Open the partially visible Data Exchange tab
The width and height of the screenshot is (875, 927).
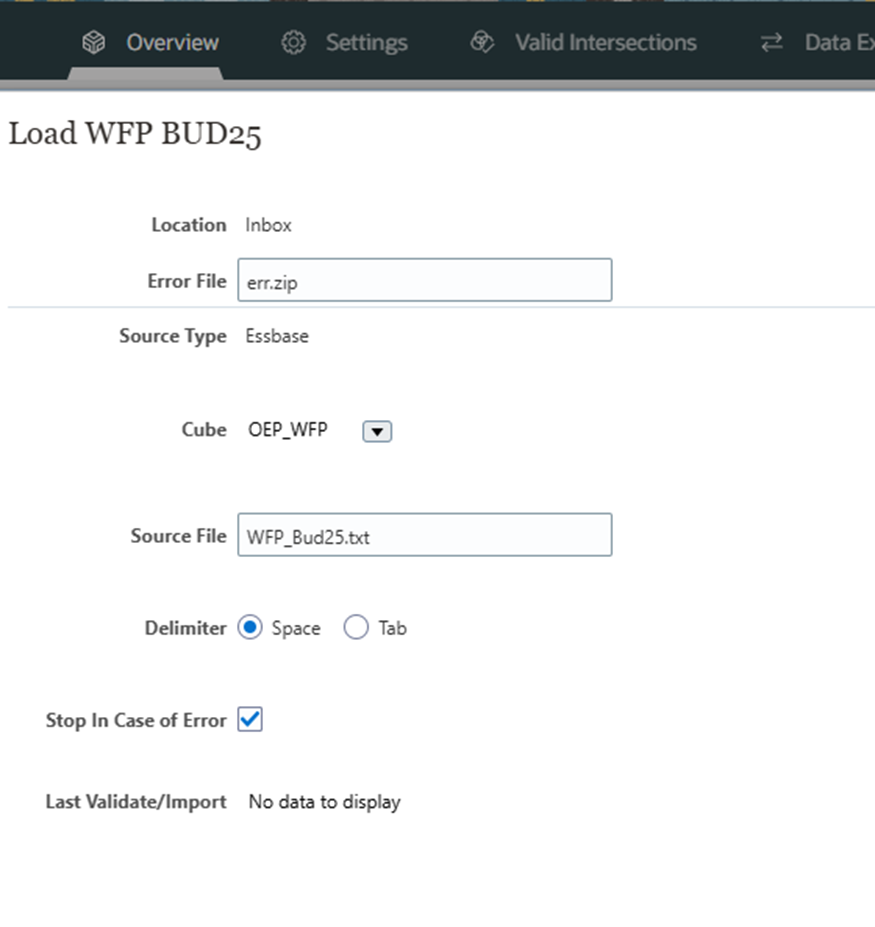pyautogui.click(x=838, y=43)
